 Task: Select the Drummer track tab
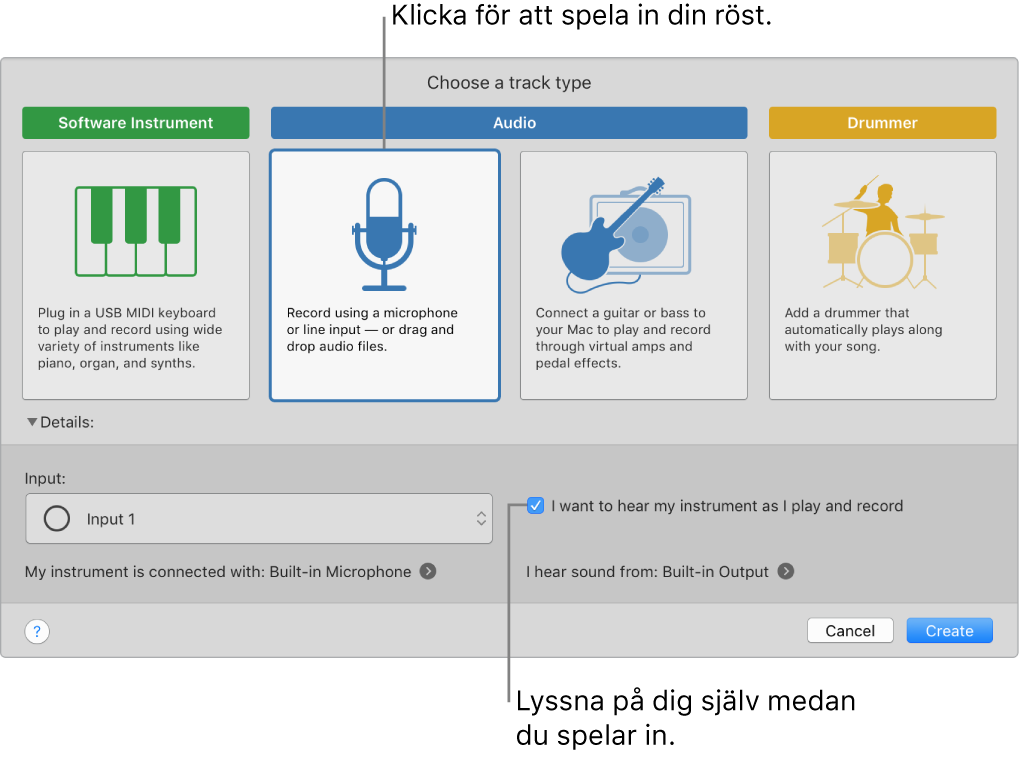tap(881, 122)
